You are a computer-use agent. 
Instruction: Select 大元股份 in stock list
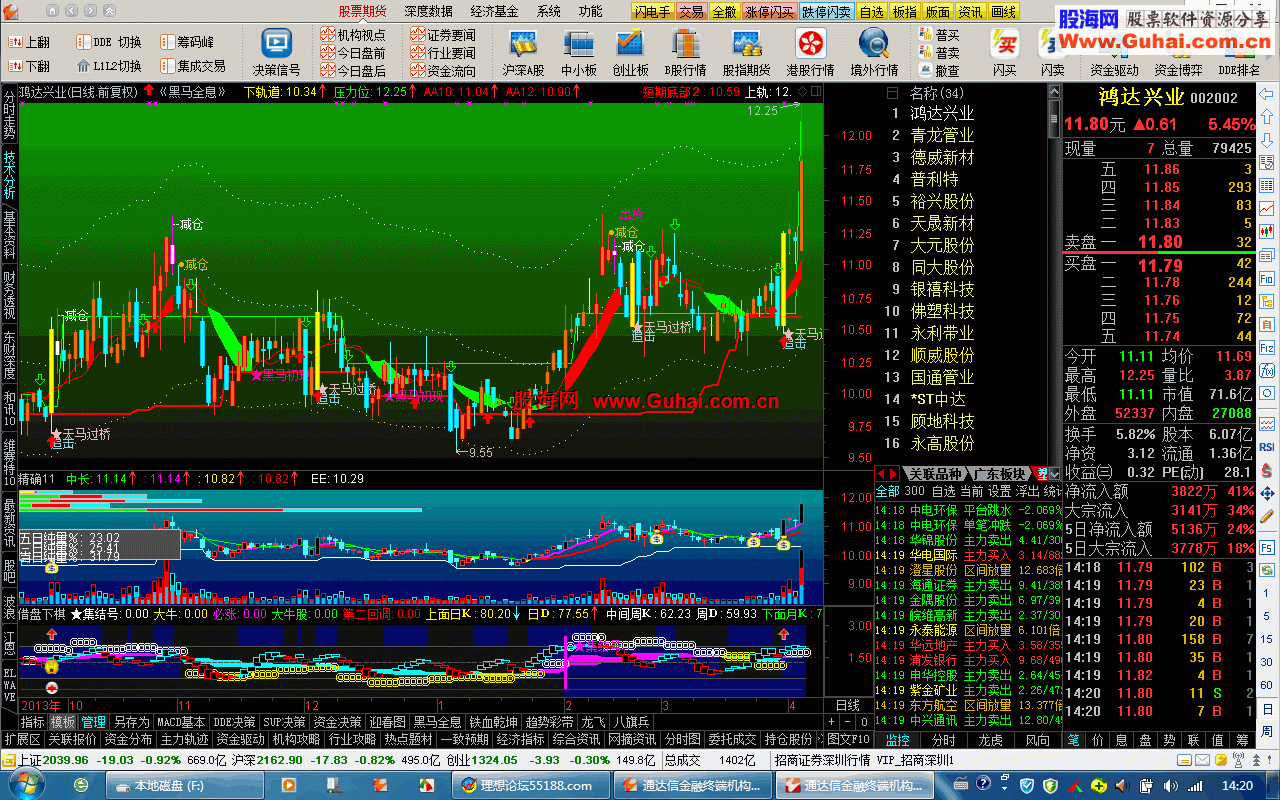pyautogui.click(x=942, y=245)
